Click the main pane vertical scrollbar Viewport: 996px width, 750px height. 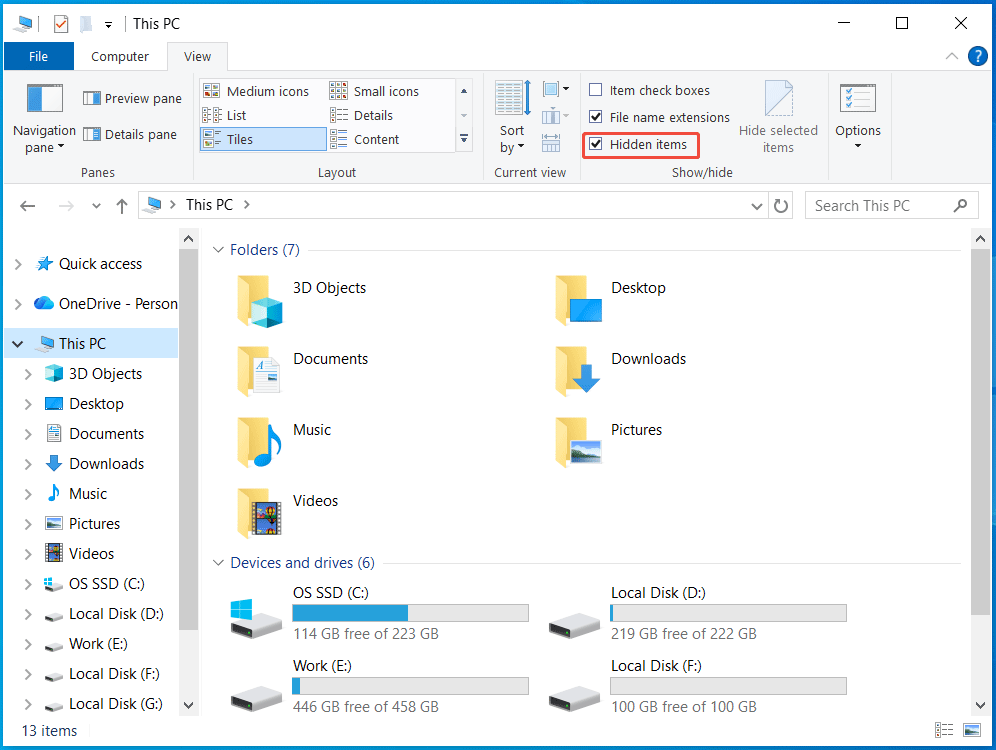[x=980, y=432]
